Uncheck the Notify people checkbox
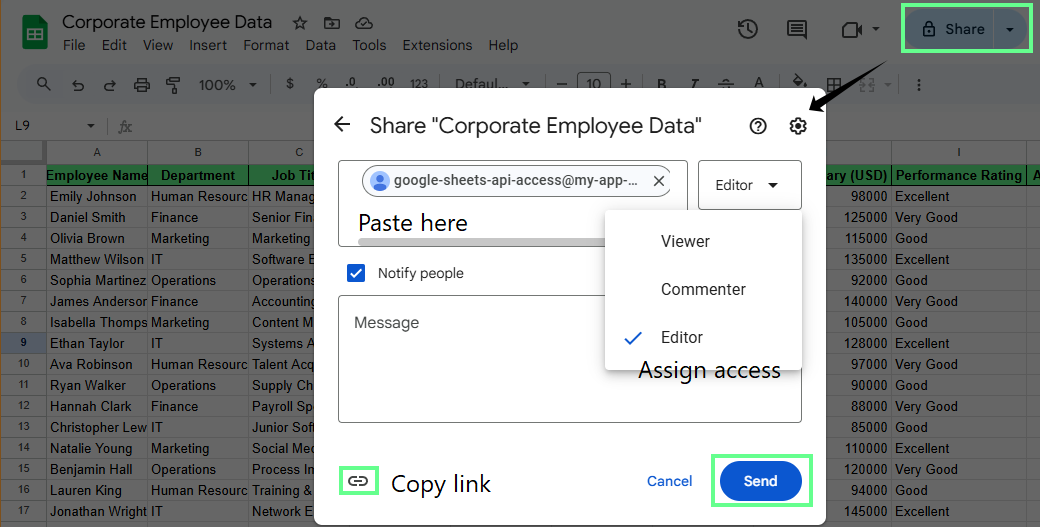Image resolution: width=1040 pixels, height=527 pixels. [356, 273]
